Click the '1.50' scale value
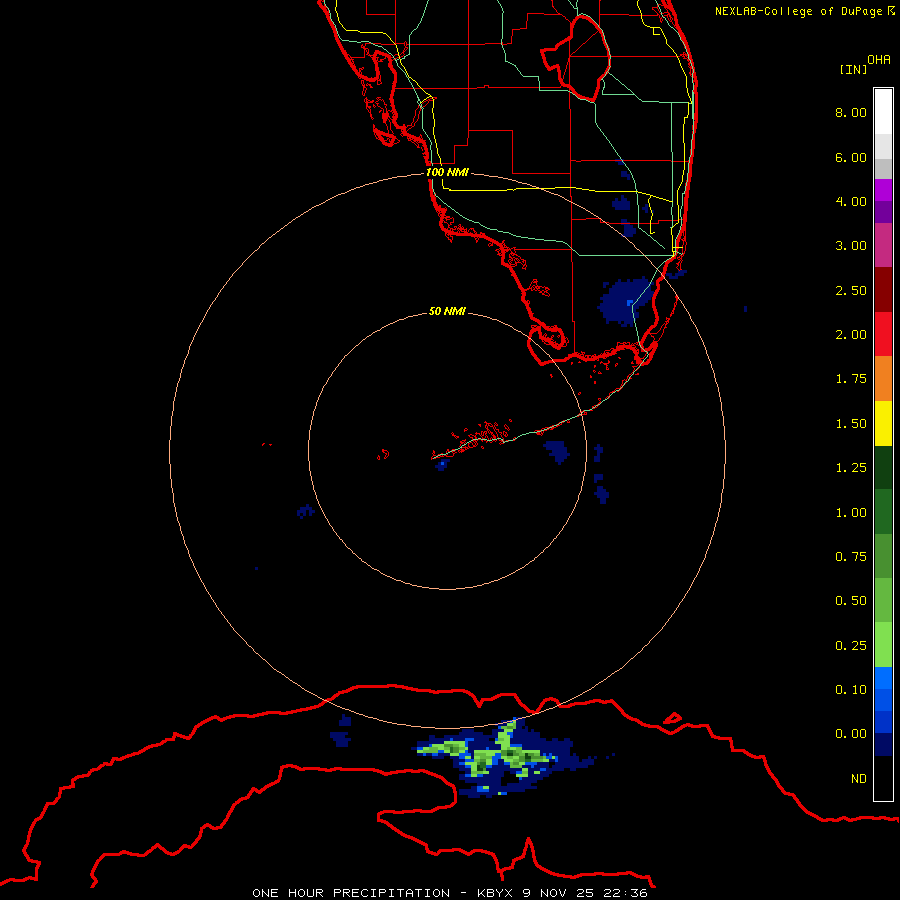The image size is (900, 900). [x=851, y=424]
